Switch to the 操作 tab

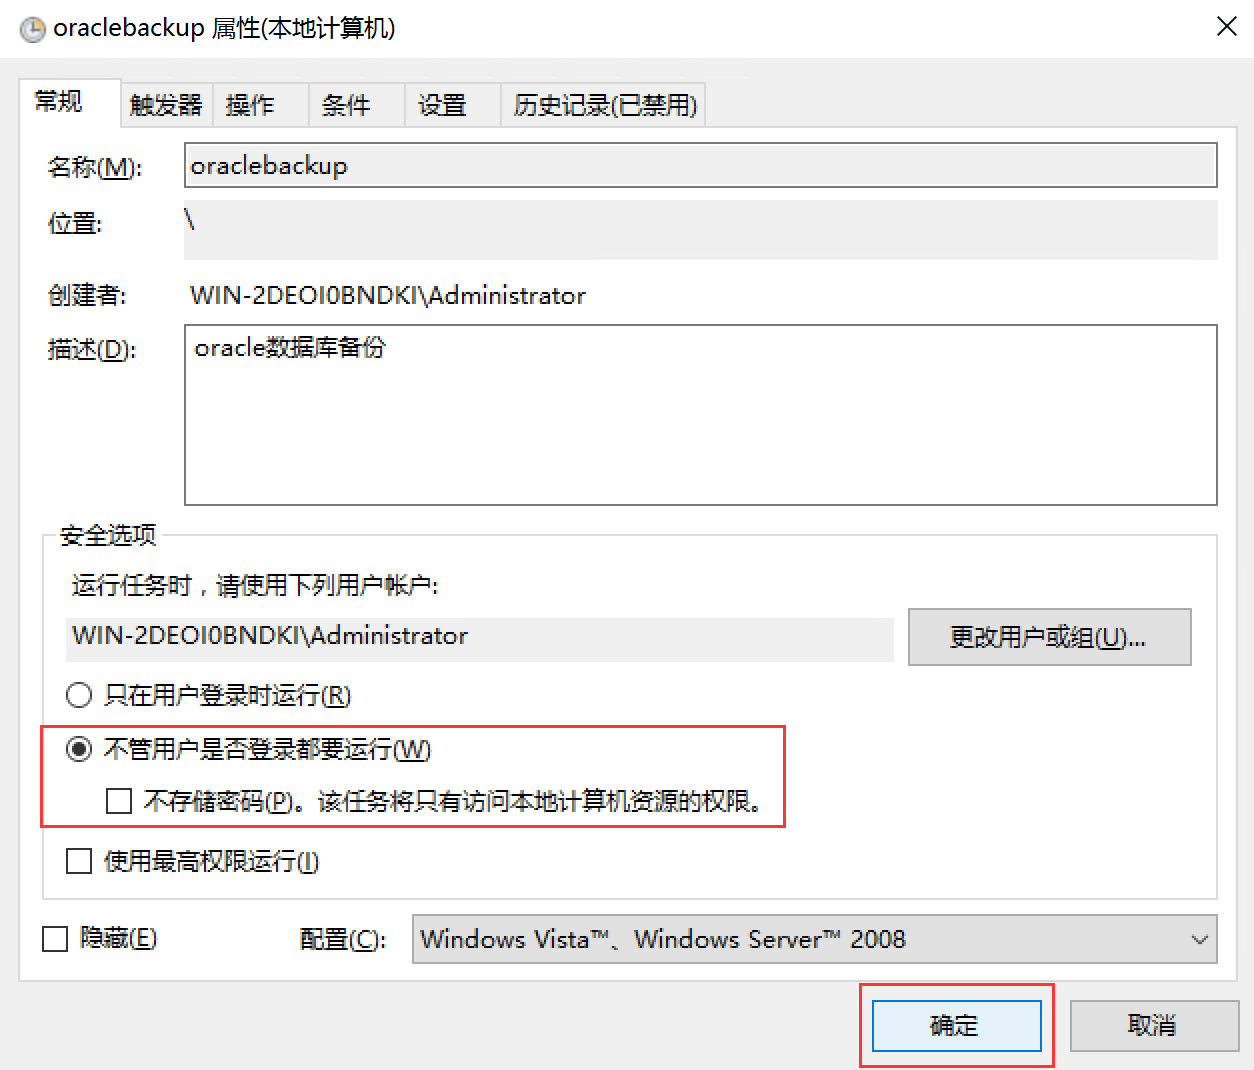click(250, 105)
